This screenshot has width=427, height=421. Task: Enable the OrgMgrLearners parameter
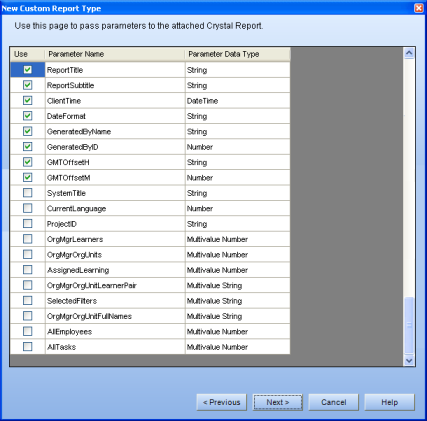(28, 239)
